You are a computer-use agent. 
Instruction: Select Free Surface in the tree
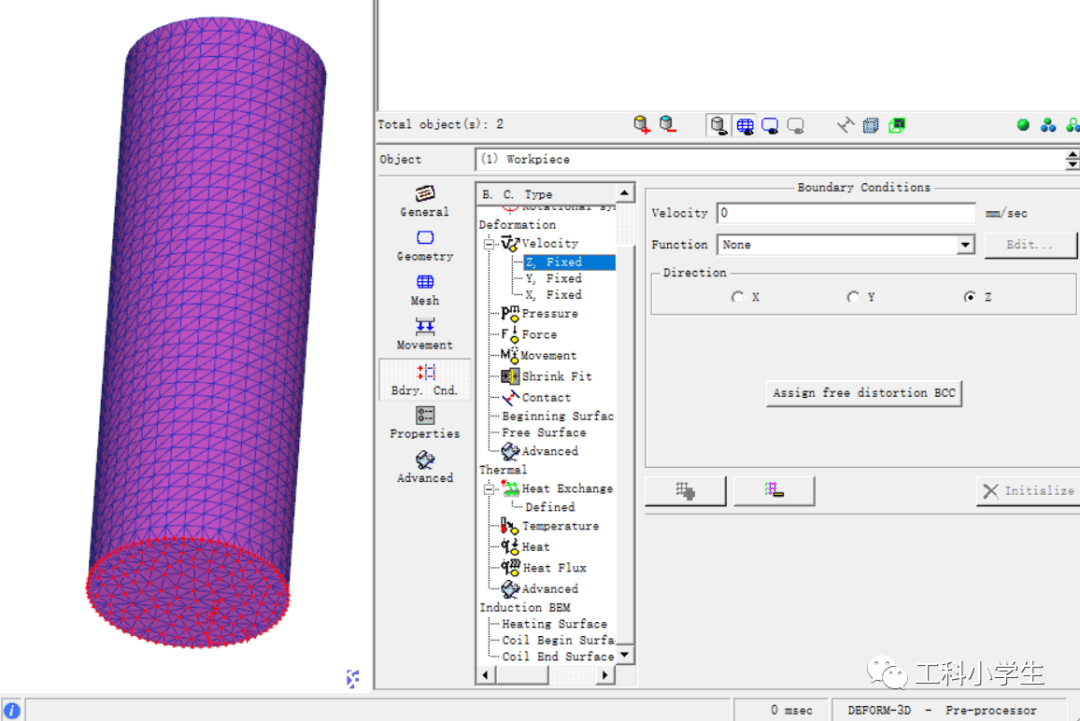(543, 432)
